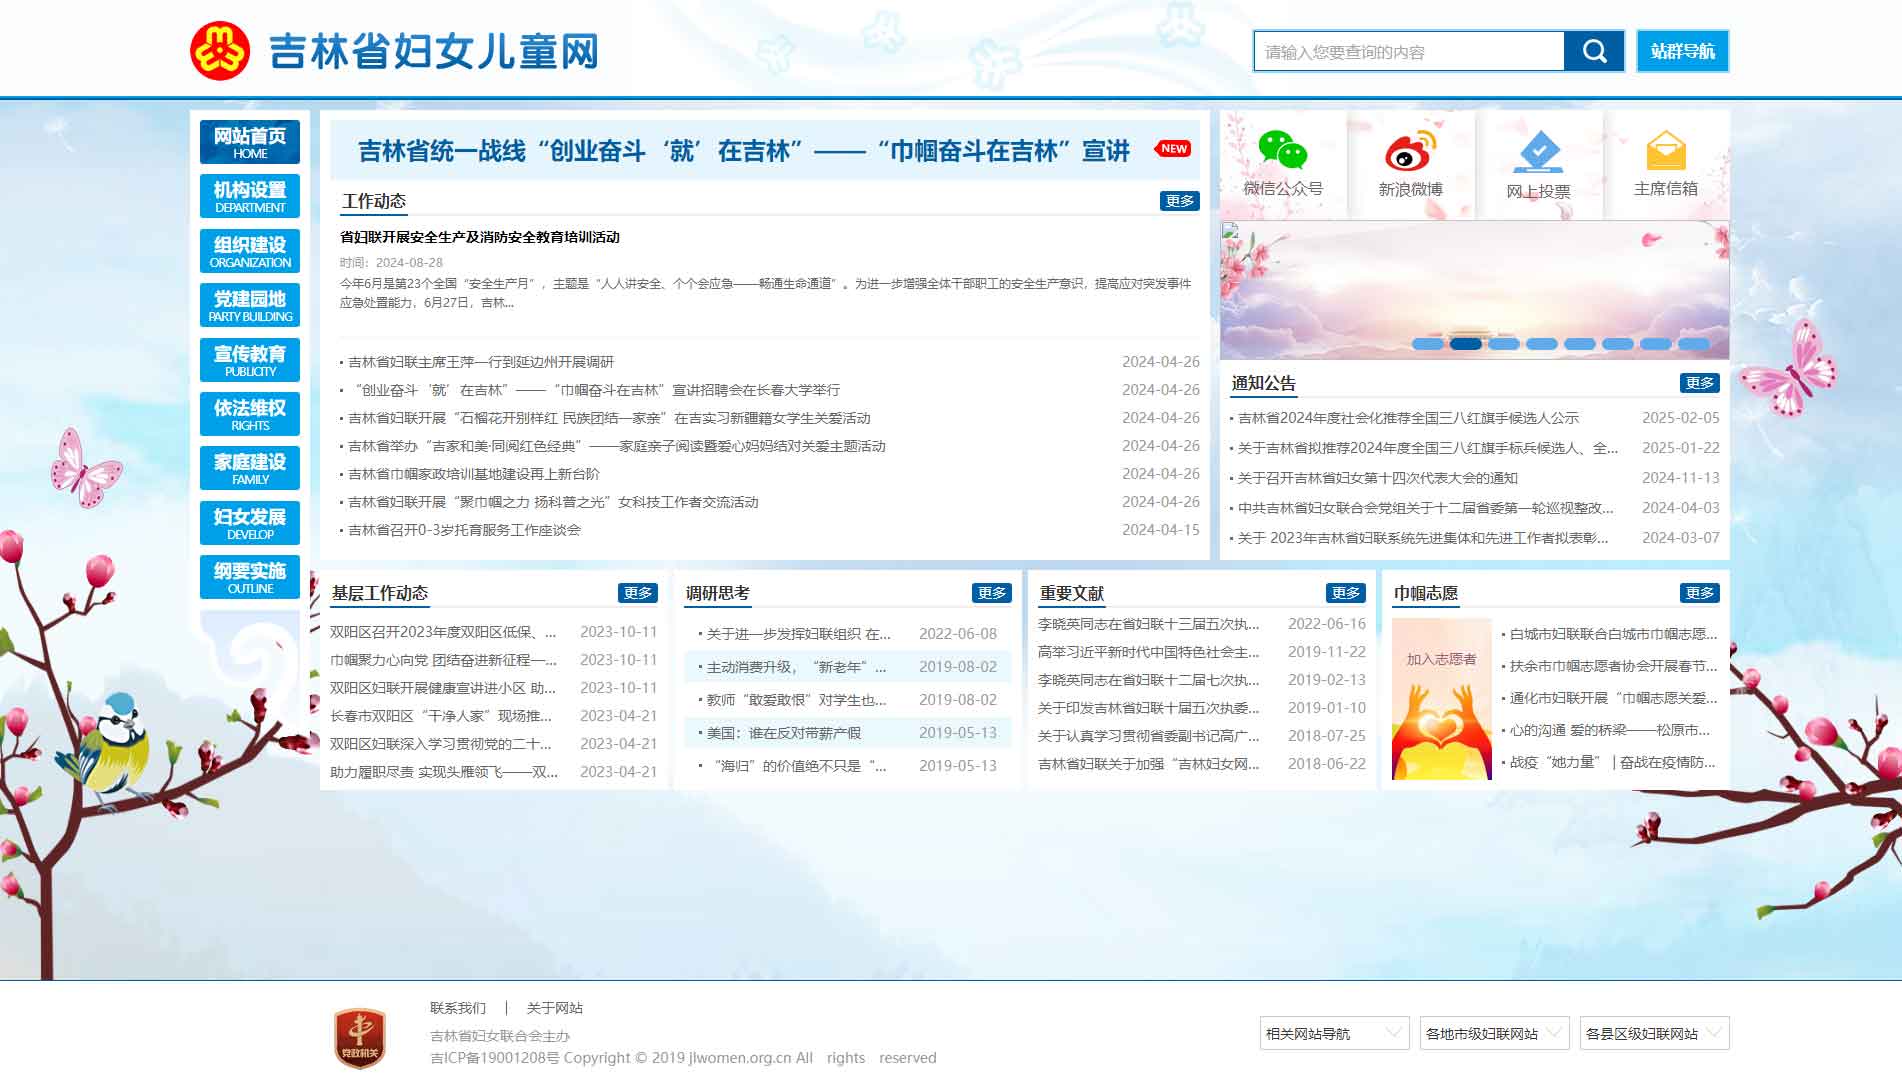Open the 加入志愿者 heart-hands thumbnail
The image size is (1902, 1080).
(x=1441, y=699)
